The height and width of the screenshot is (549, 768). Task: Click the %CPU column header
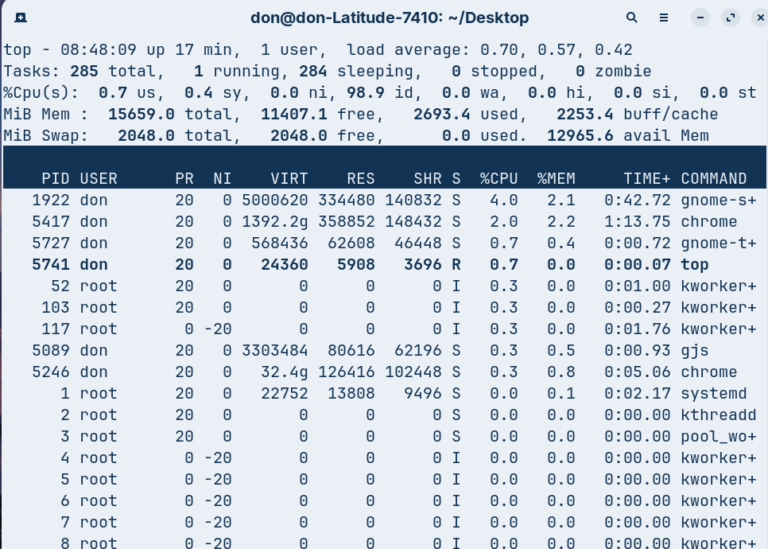499,178
